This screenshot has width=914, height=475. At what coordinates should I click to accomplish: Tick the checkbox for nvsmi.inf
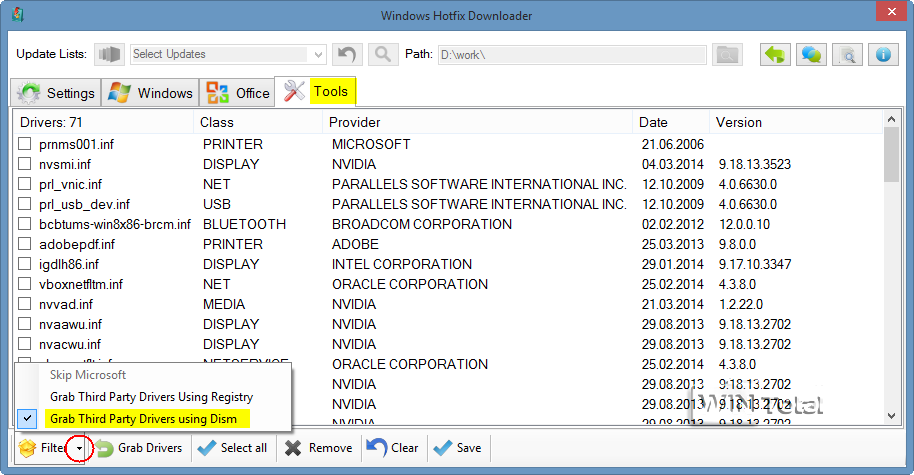coord(24,164)
